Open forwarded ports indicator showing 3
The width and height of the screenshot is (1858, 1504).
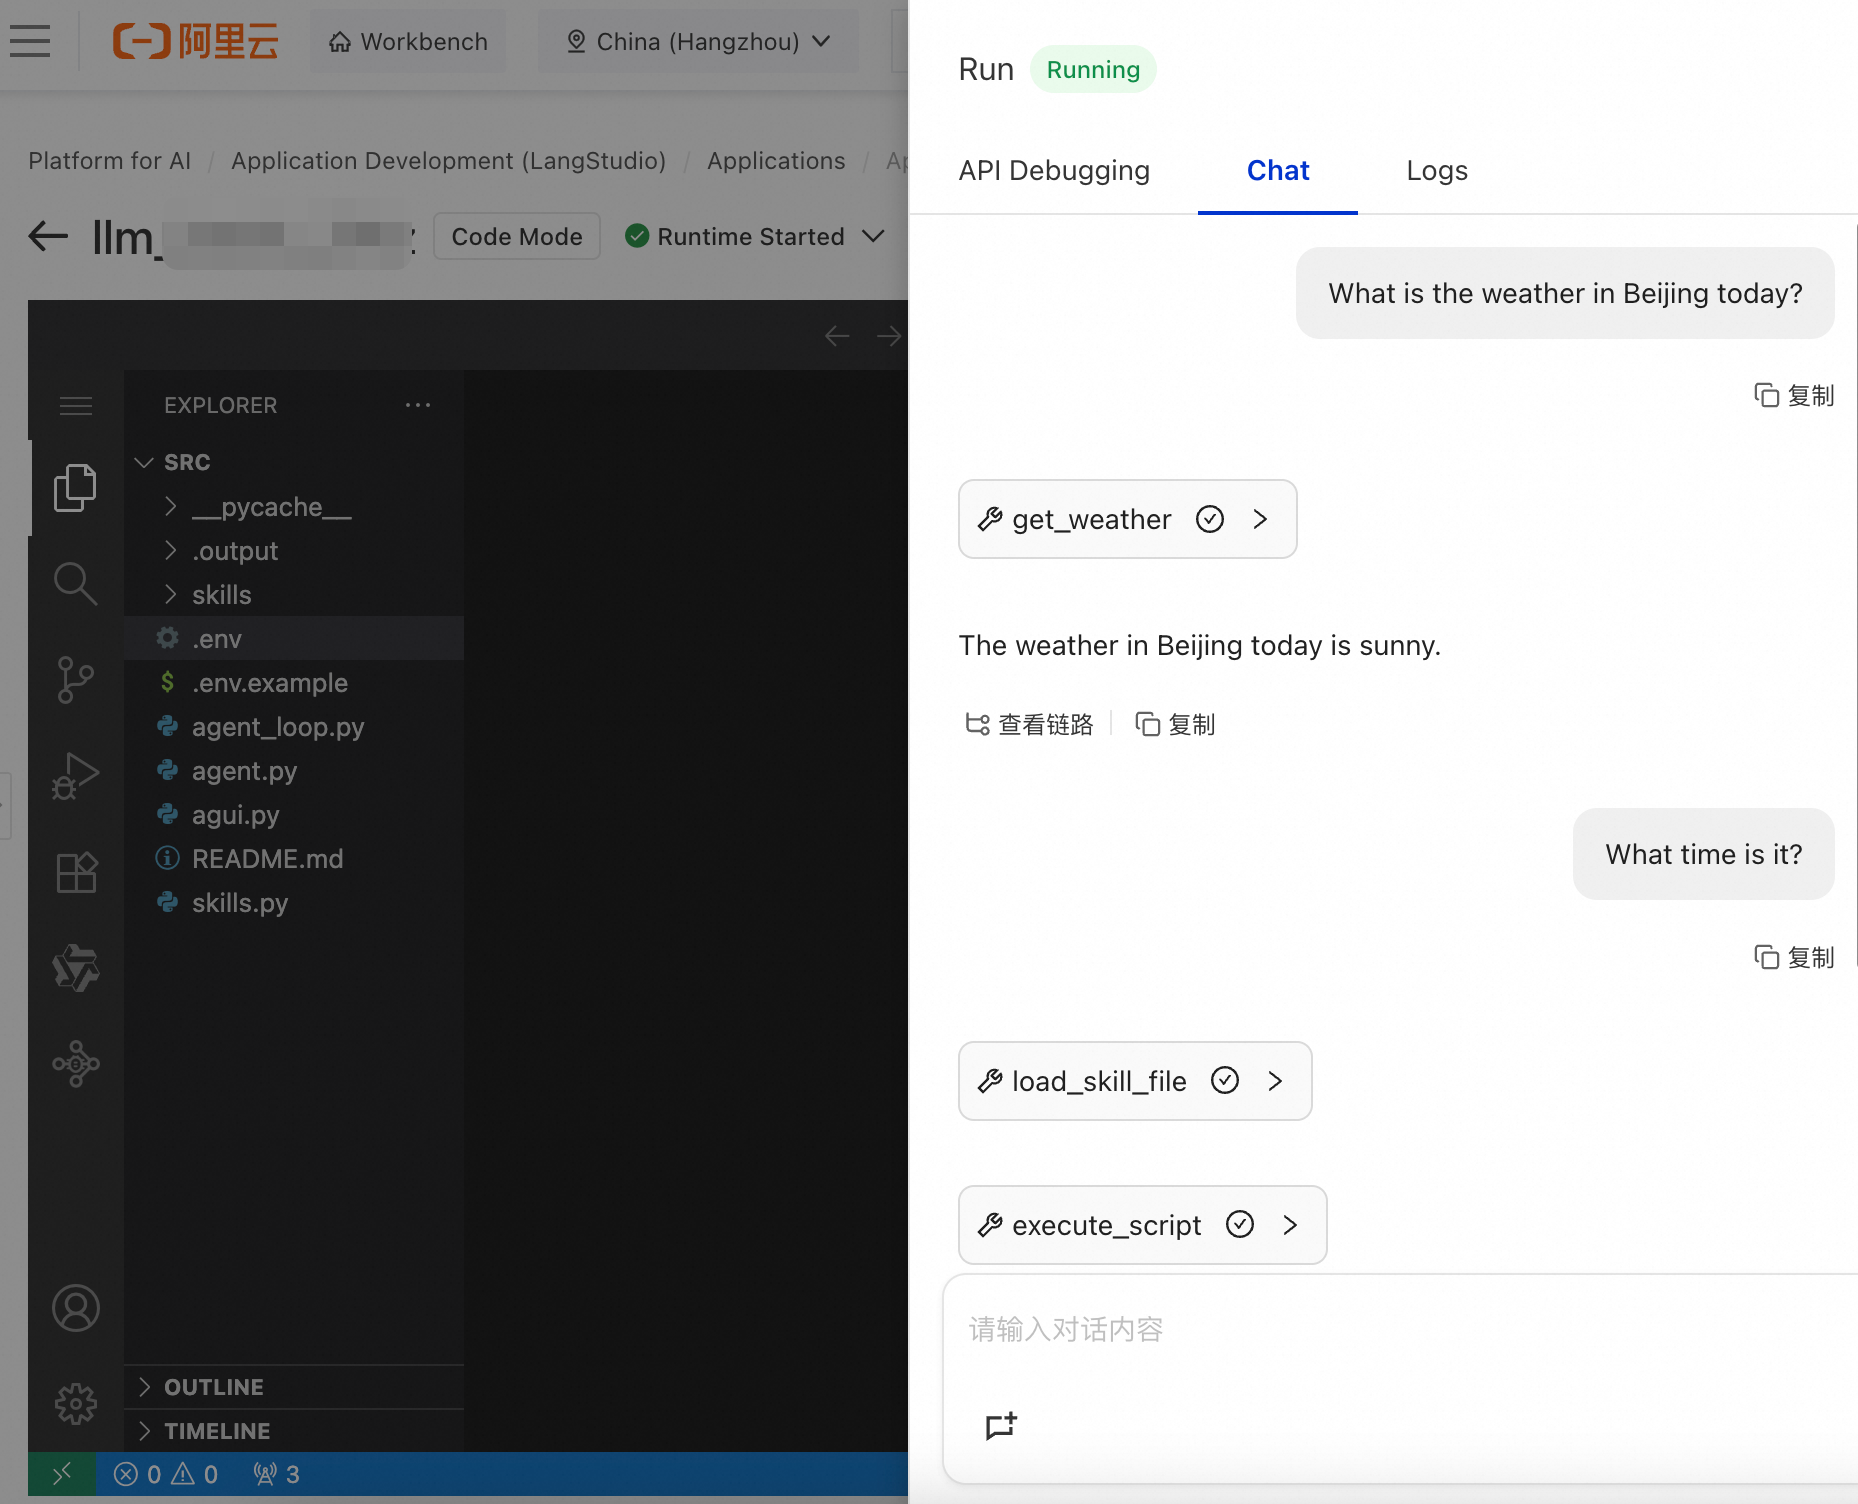point(276,1474)
